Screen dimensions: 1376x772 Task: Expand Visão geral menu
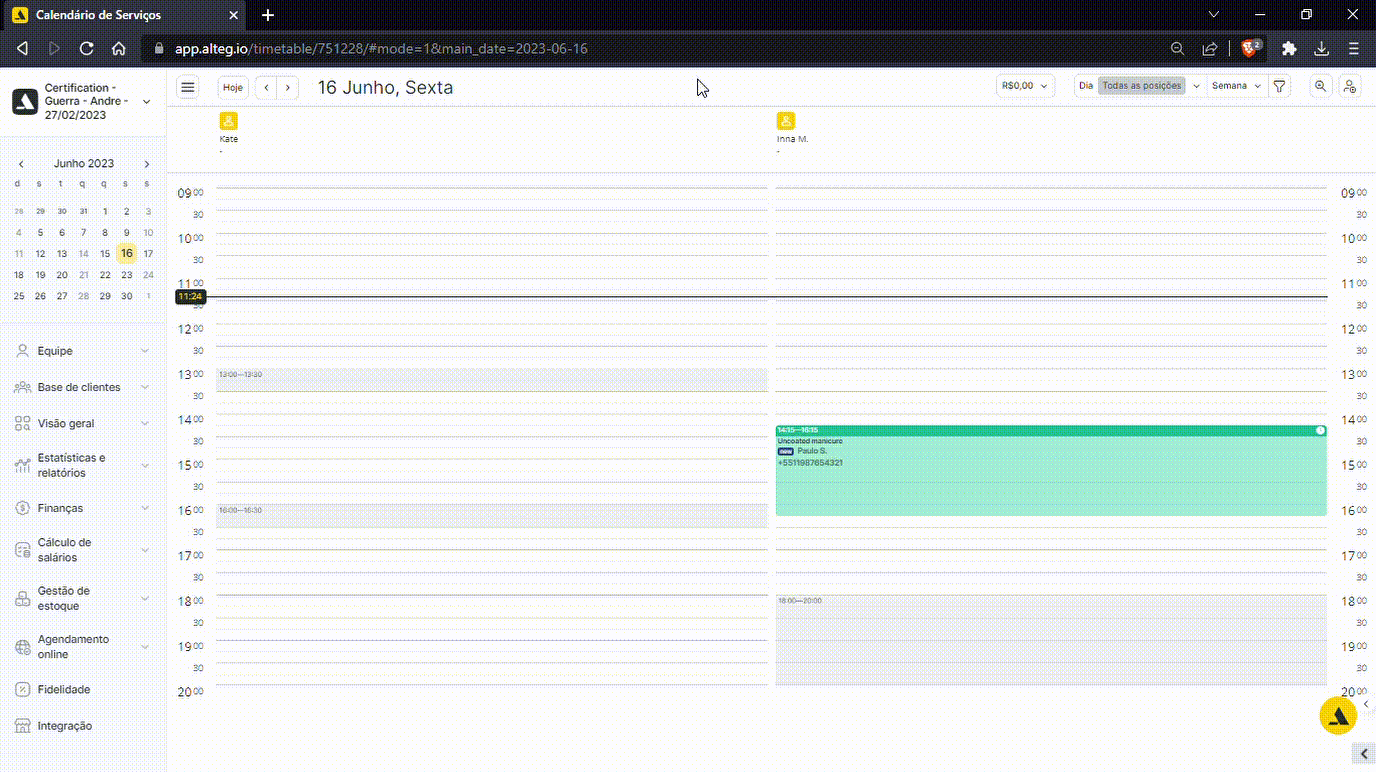pyautogui.click(x=83, y=424)
